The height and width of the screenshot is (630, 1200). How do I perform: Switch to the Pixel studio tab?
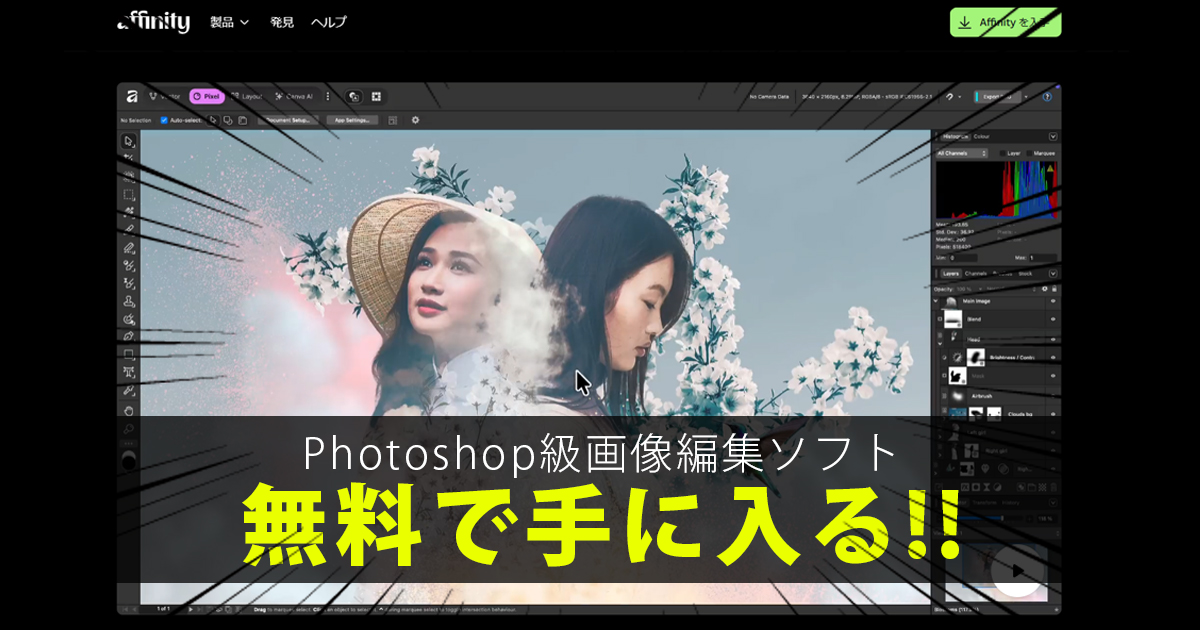point(207,97)
